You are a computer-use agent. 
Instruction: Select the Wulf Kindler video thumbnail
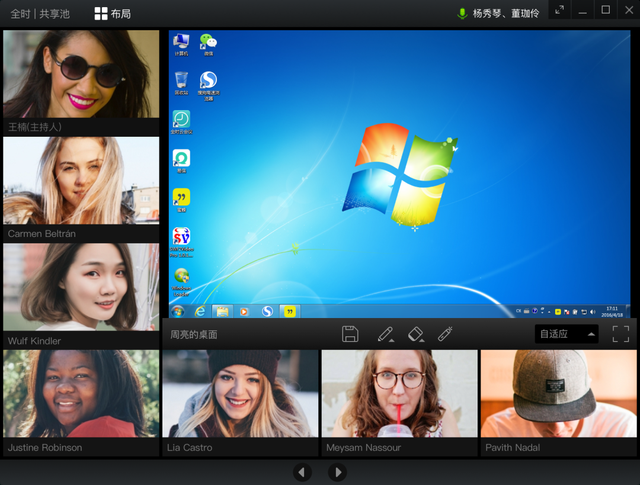pos(81,287)
